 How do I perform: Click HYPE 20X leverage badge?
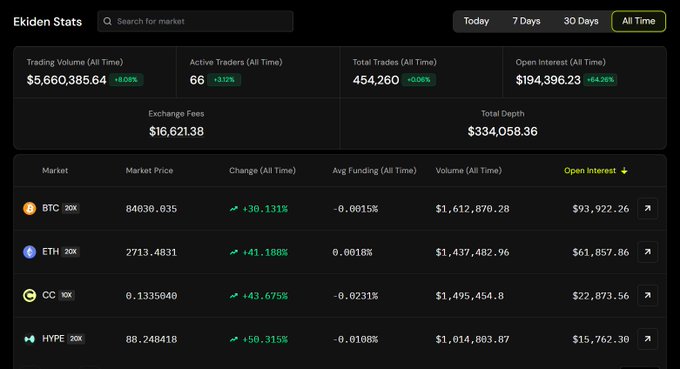76,339
